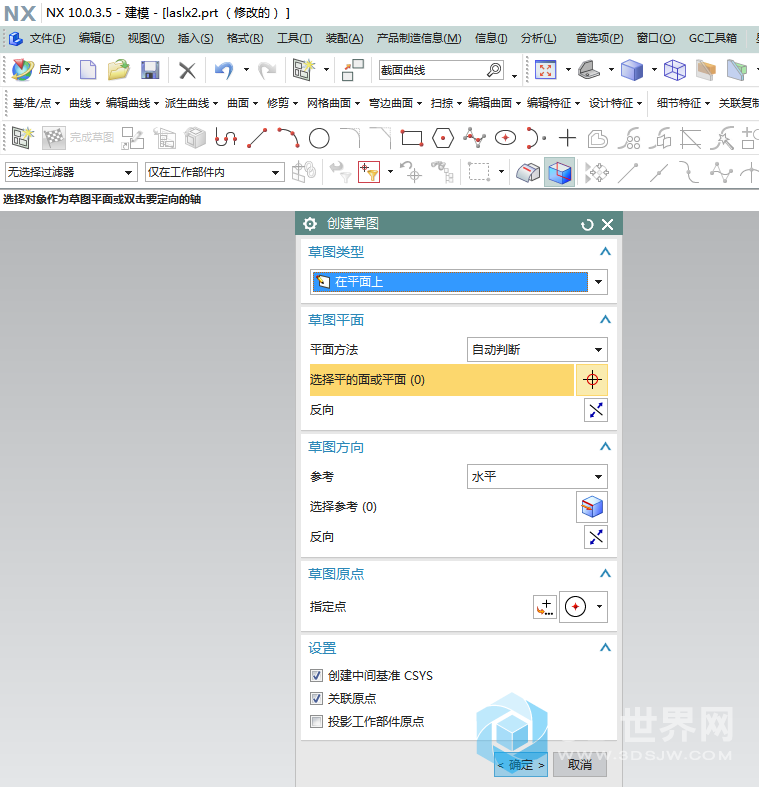The width and height of the screenshot is (759, 787).
Task: Click the 选择平的面或平面 (0) selection row
Action: 441,380
